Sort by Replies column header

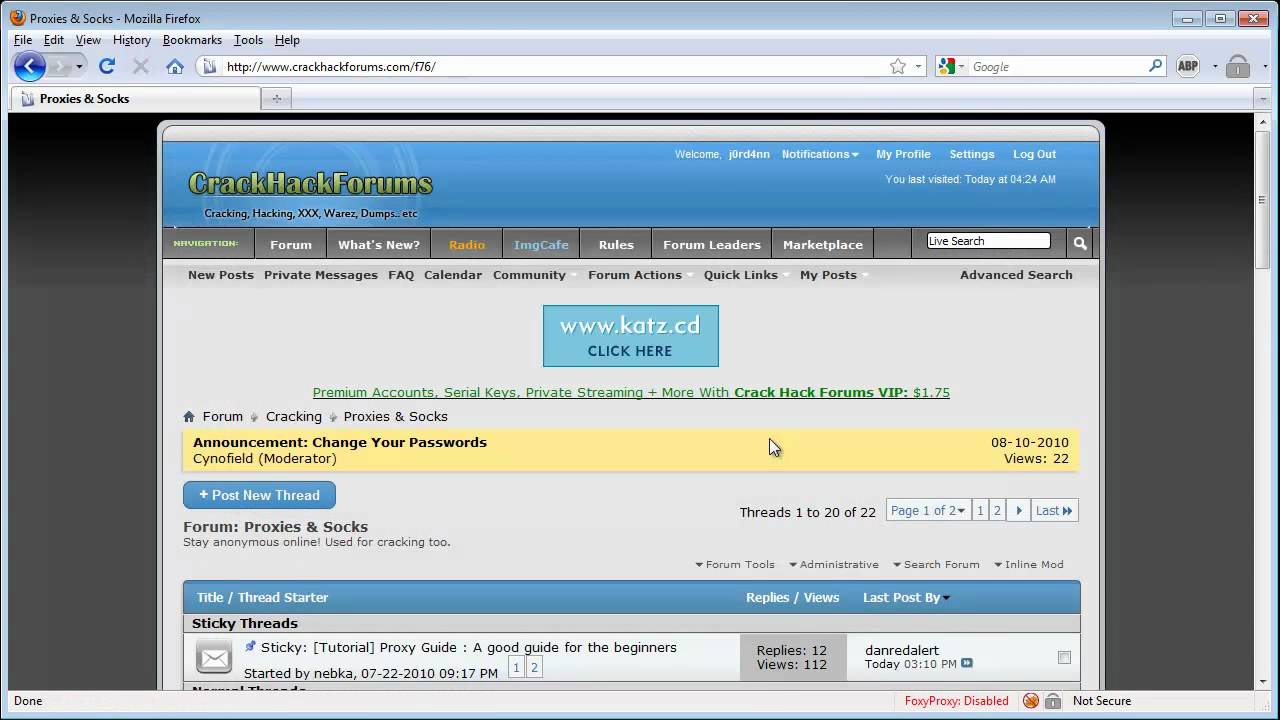tap(767, 597)
